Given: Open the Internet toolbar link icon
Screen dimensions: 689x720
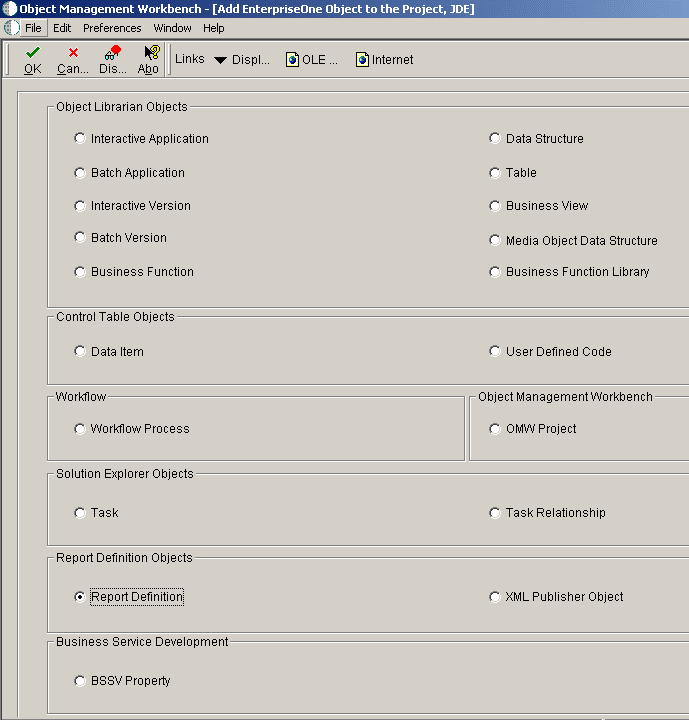Looking at the screenshot, I should [362, 60].
